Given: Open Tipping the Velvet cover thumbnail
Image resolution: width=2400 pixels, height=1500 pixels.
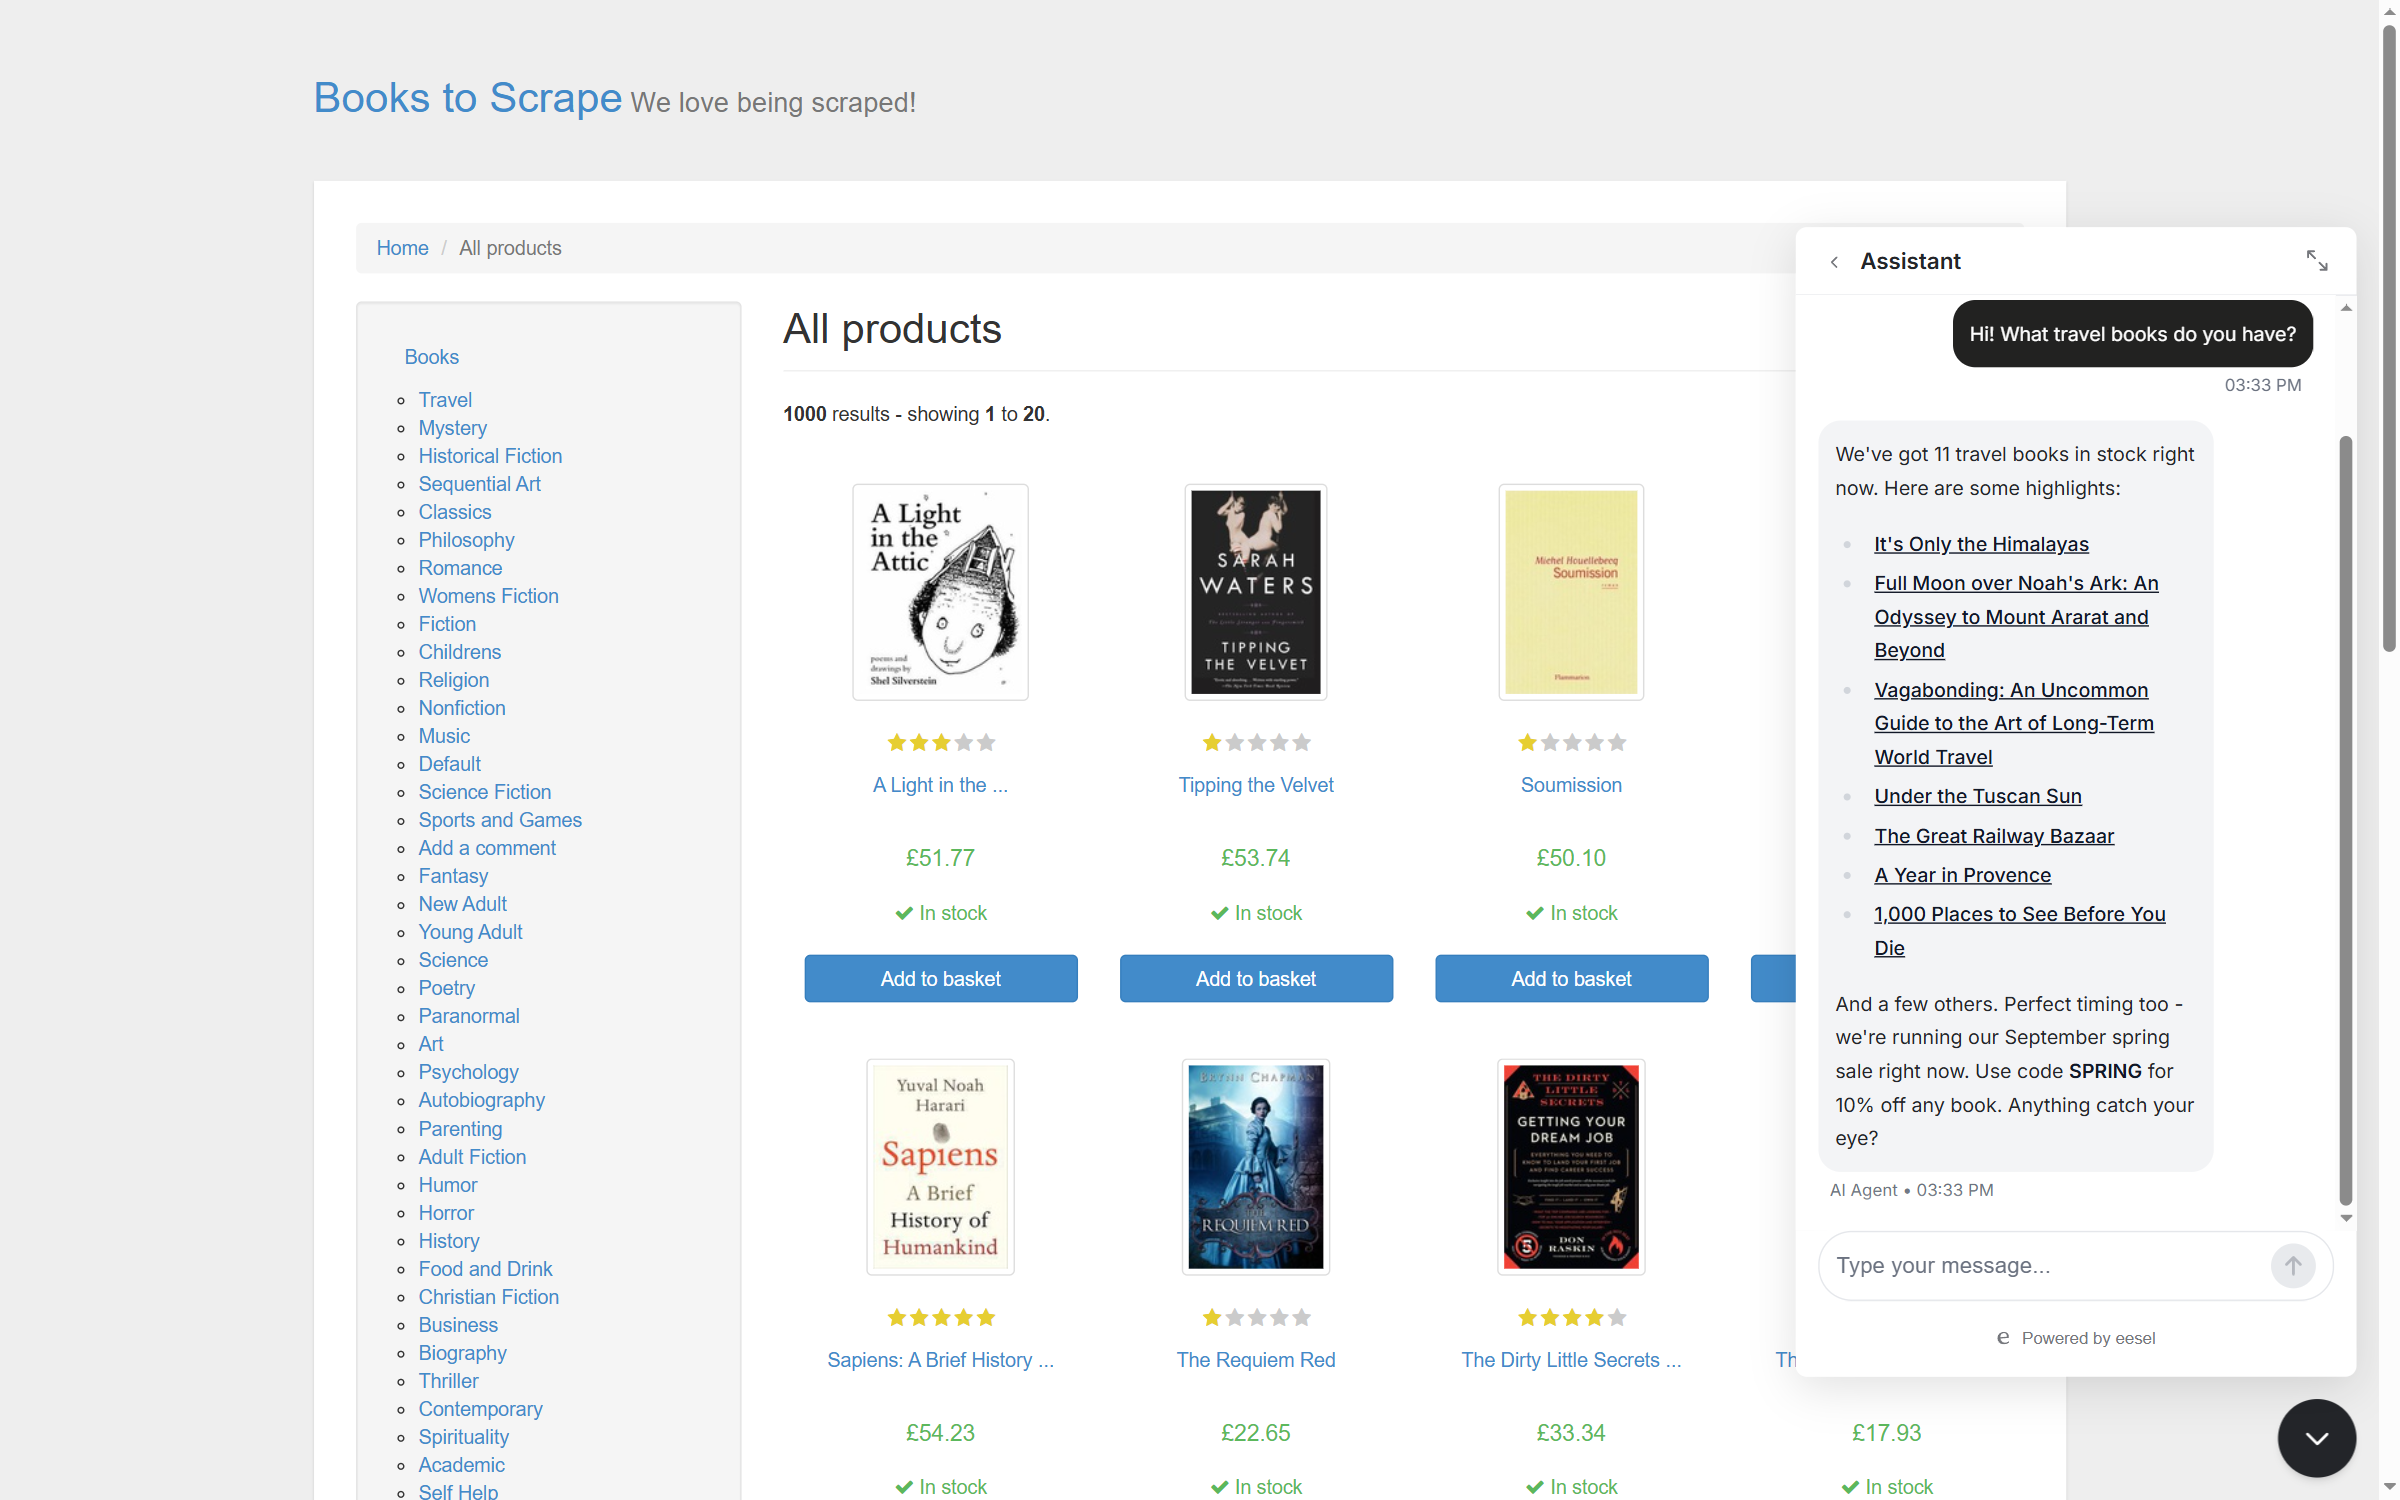Looking at the screenshot, I should [1255, 592].
